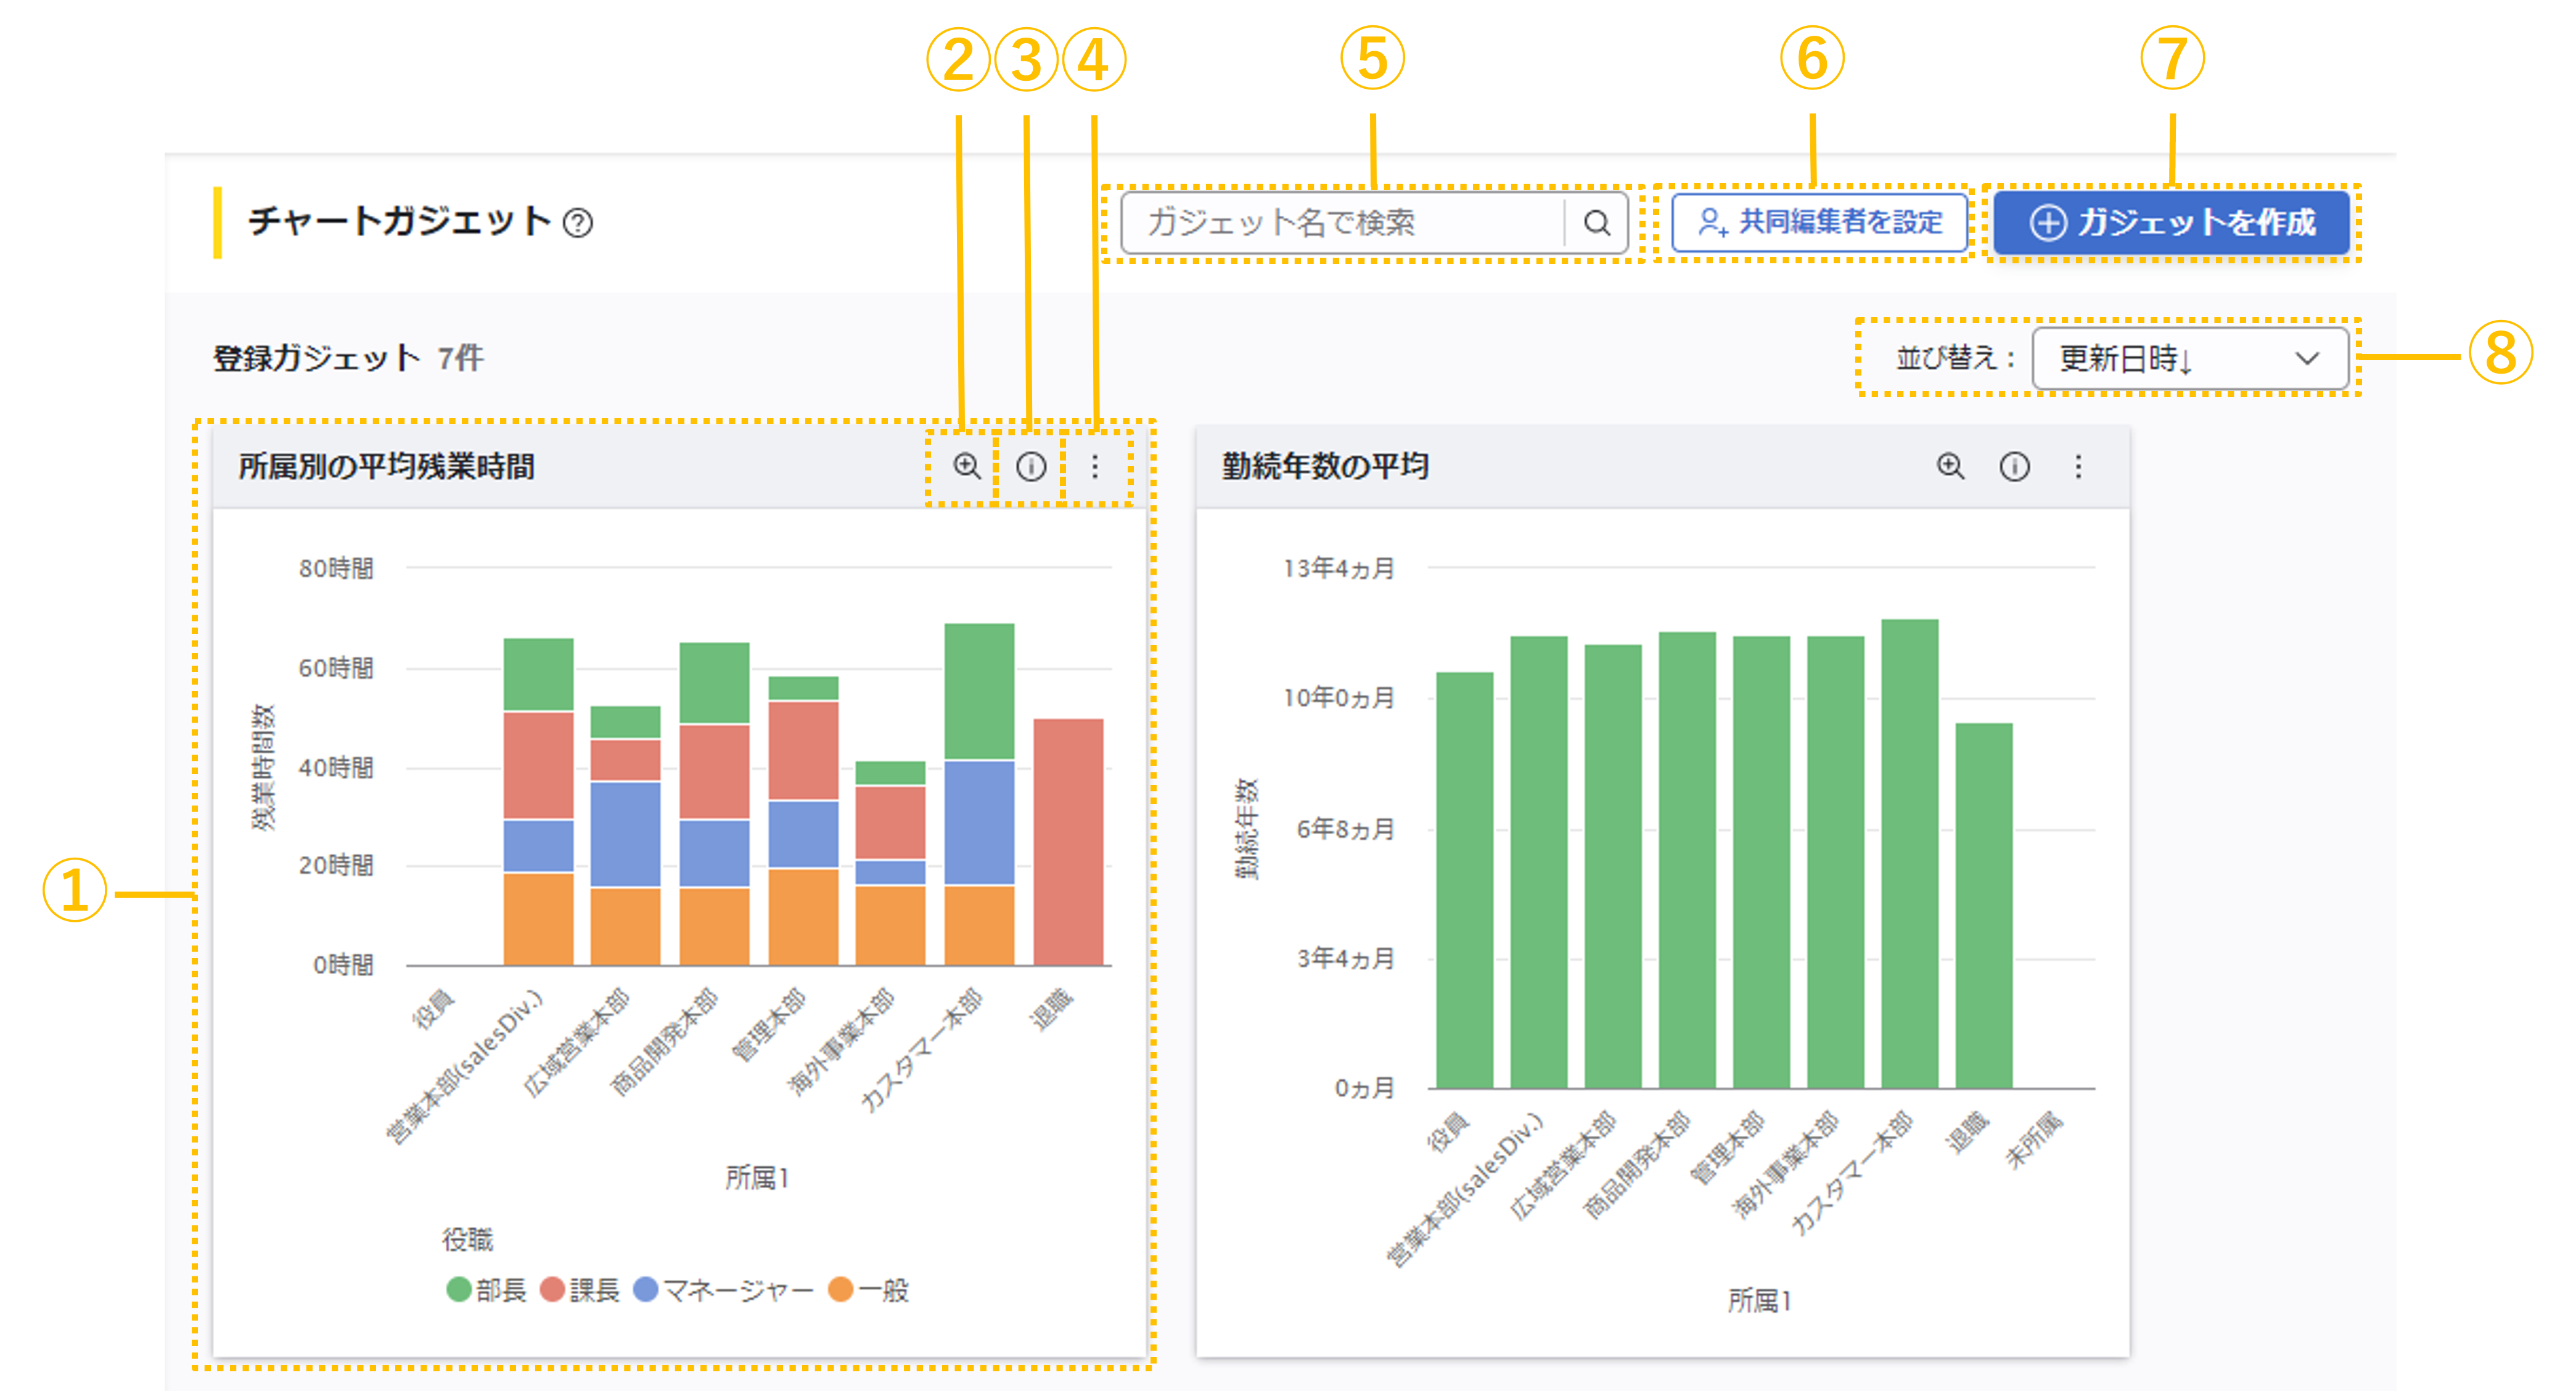Click magnifier zoom icon on 勤続年数の平均 gadget
The image size is (2576, 1391).
pos(1950,467)
